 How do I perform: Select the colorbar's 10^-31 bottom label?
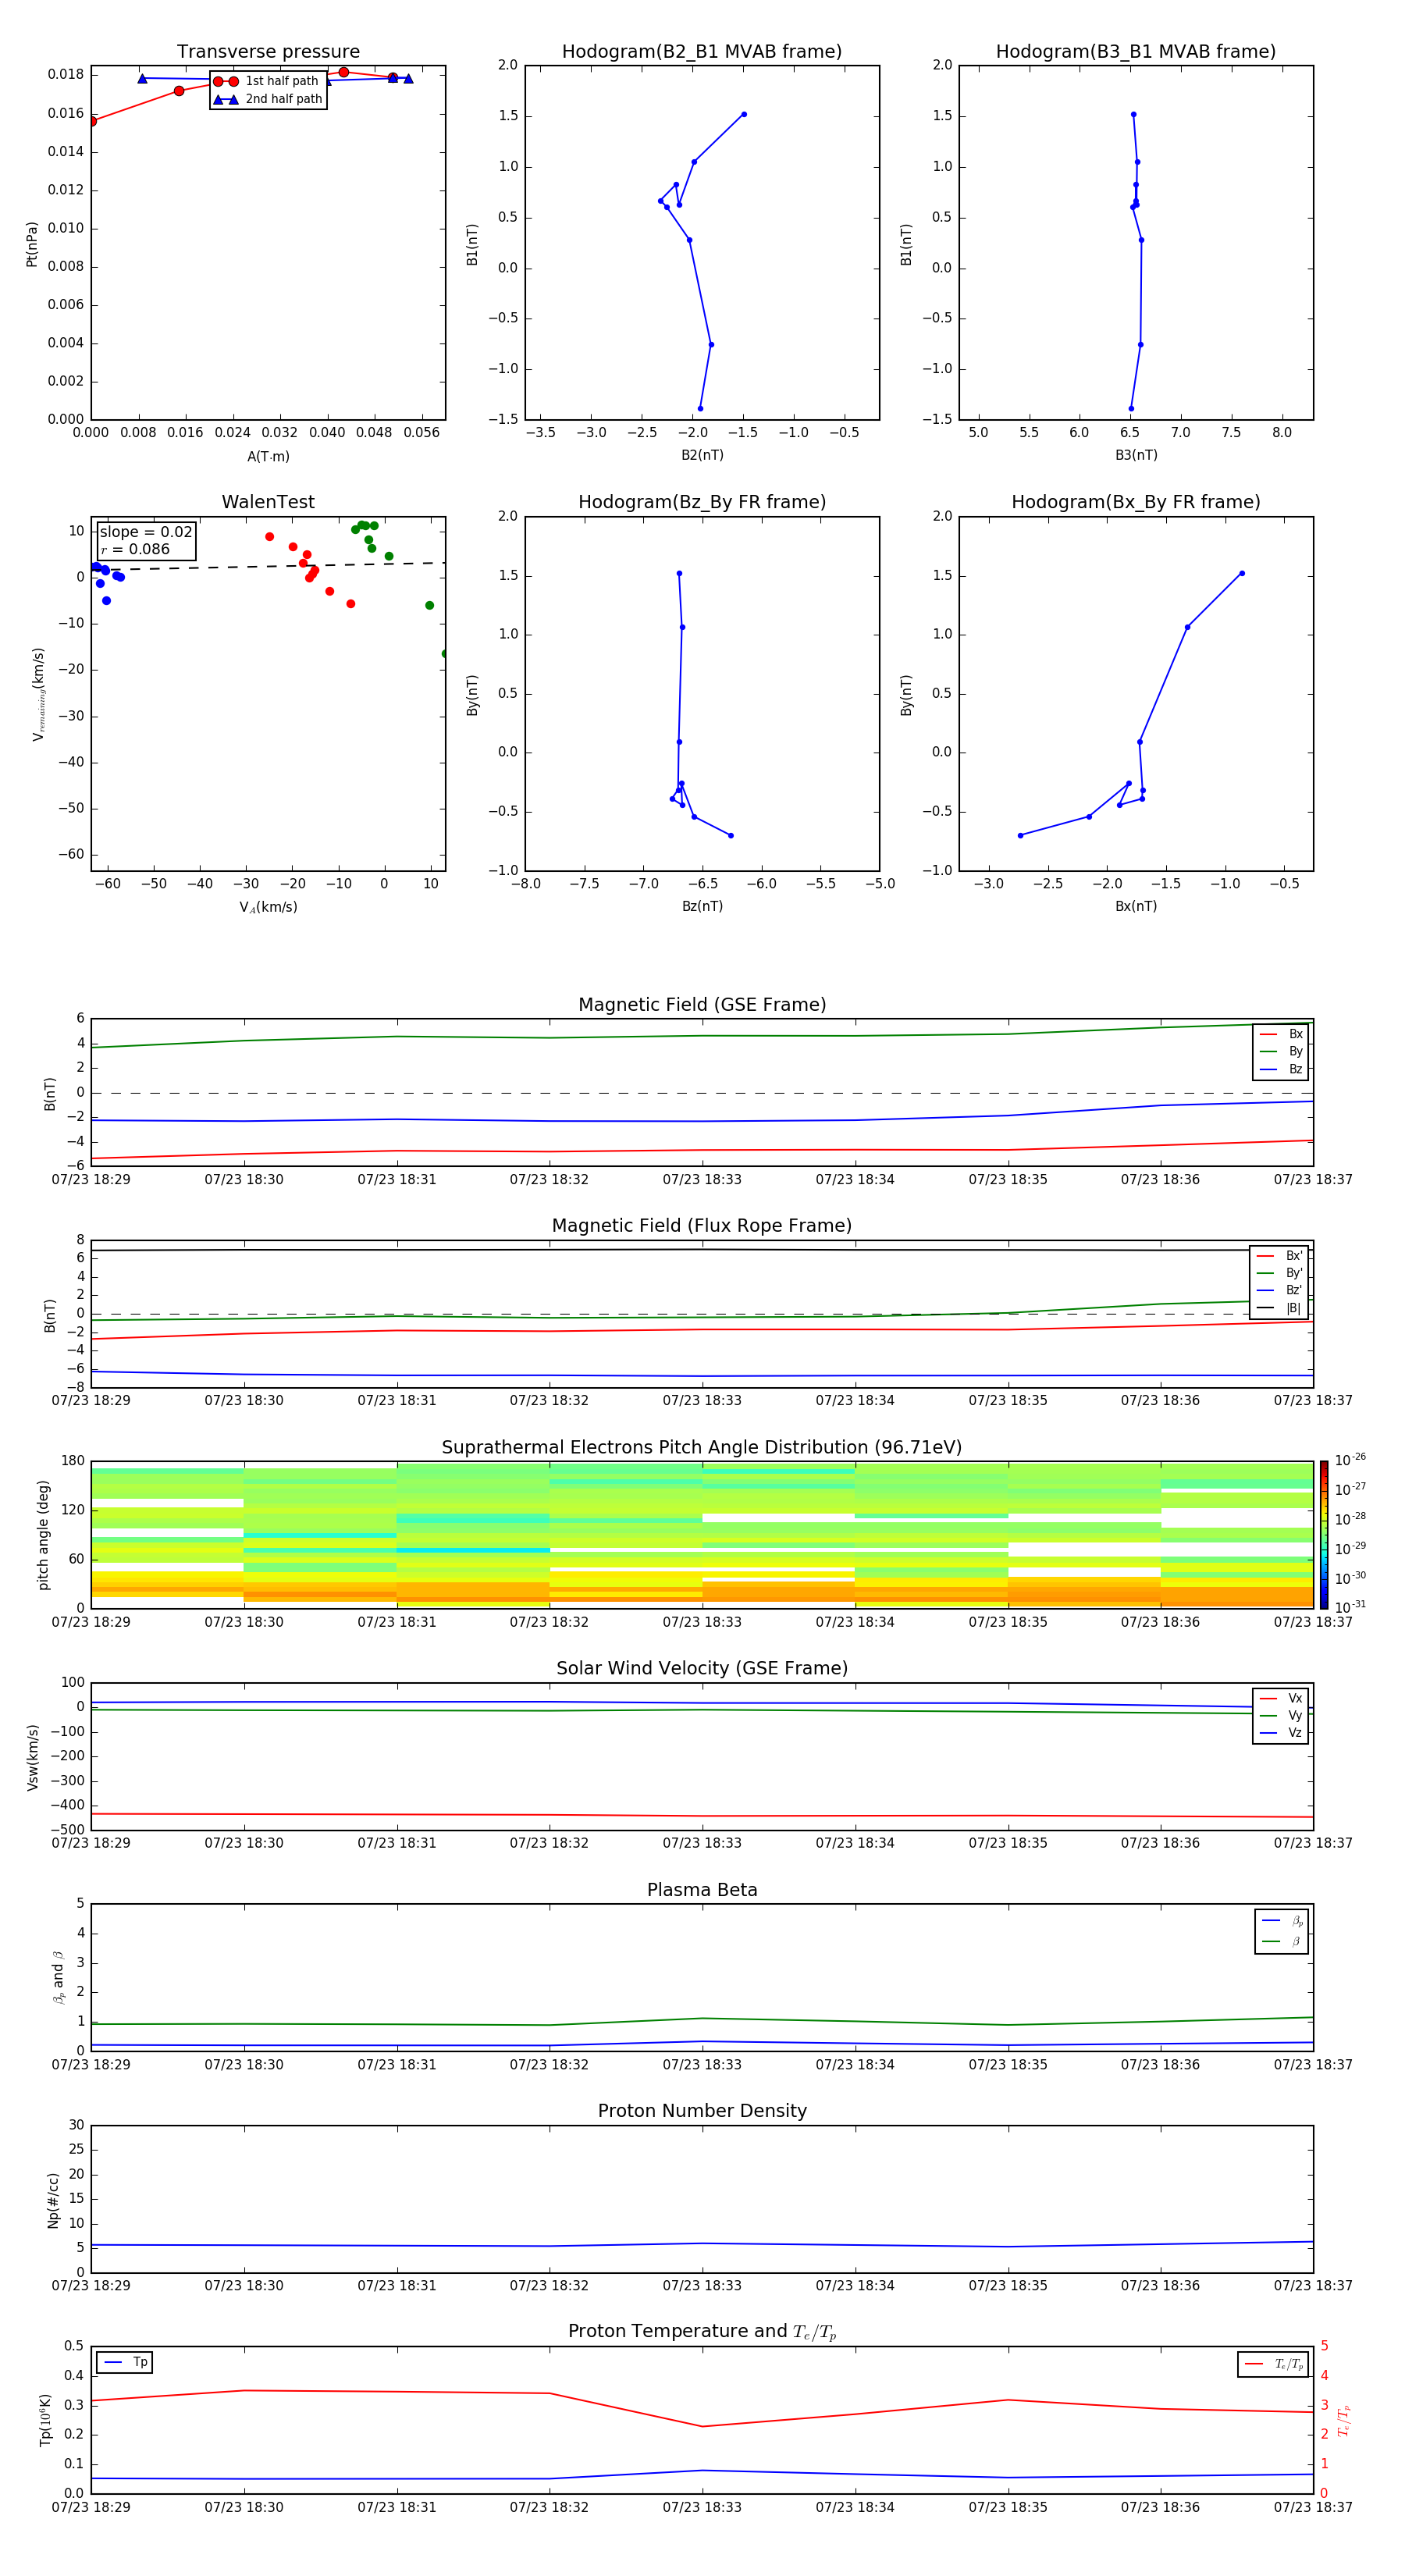coord(1350,1607)
